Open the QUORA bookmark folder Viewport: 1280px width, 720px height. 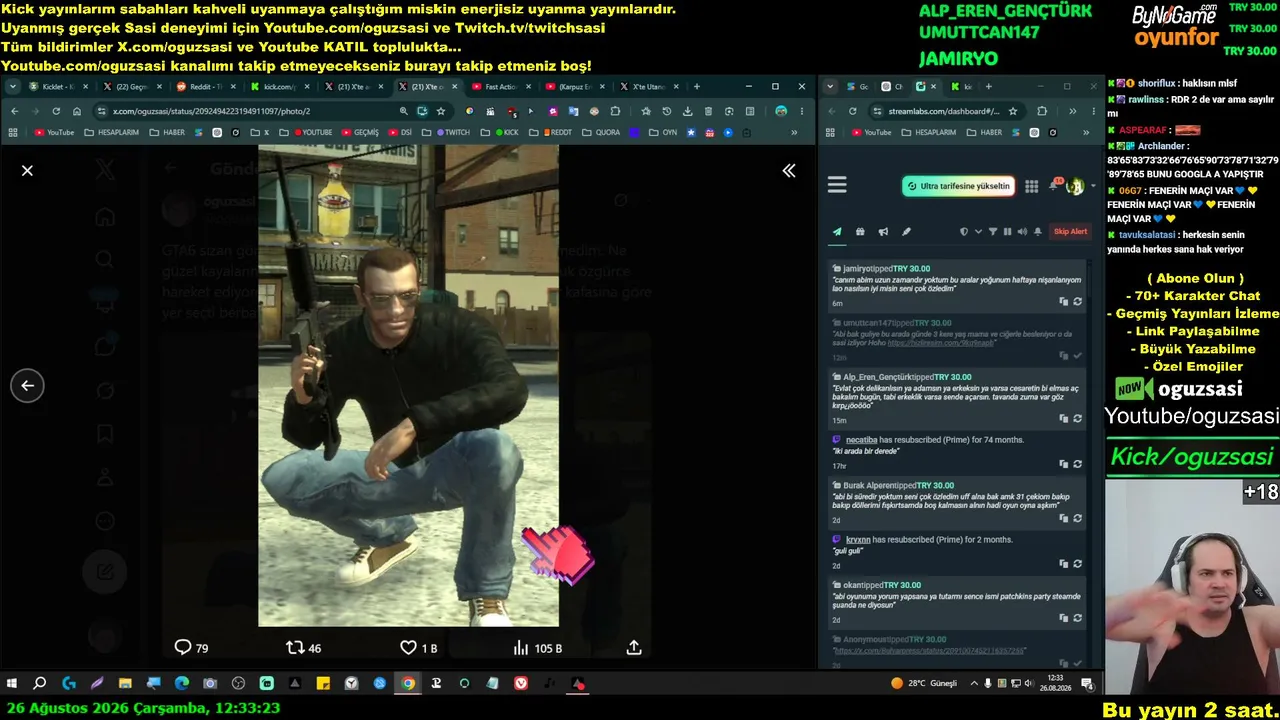pyautogui.click(x=600, y=132)
